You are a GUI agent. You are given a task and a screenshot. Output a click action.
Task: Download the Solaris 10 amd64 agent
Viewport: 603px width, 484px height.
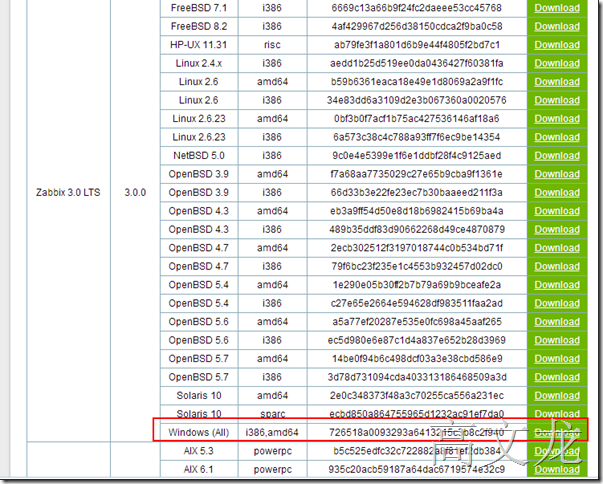[x=557, y=396]
